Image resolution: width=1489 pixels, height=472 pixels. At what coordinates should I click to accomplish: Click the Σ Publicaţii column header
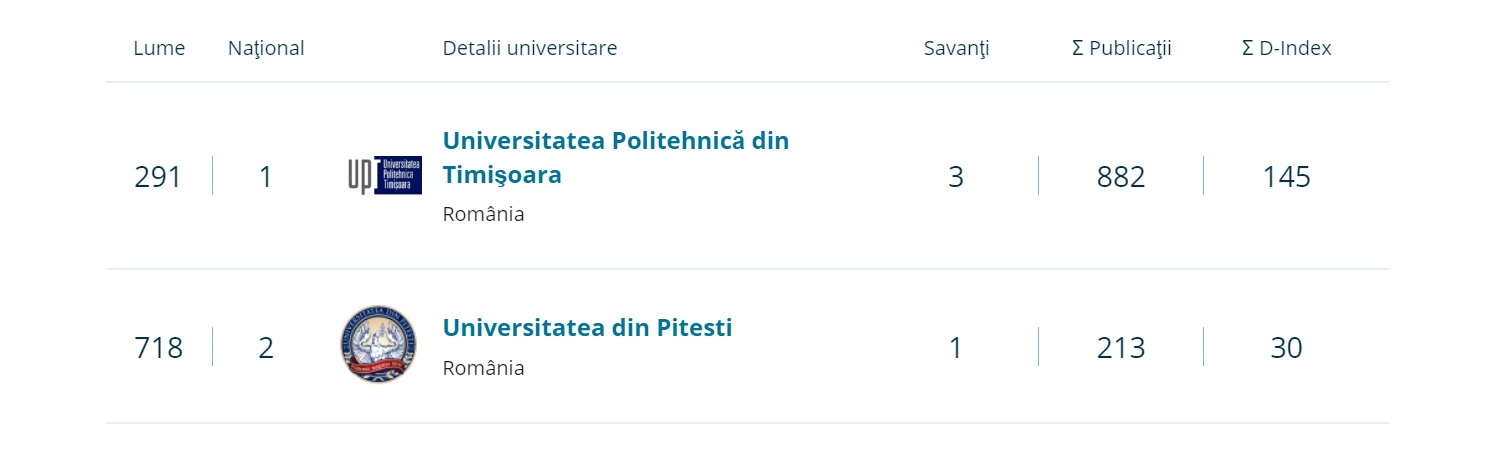coord(1121,48)
